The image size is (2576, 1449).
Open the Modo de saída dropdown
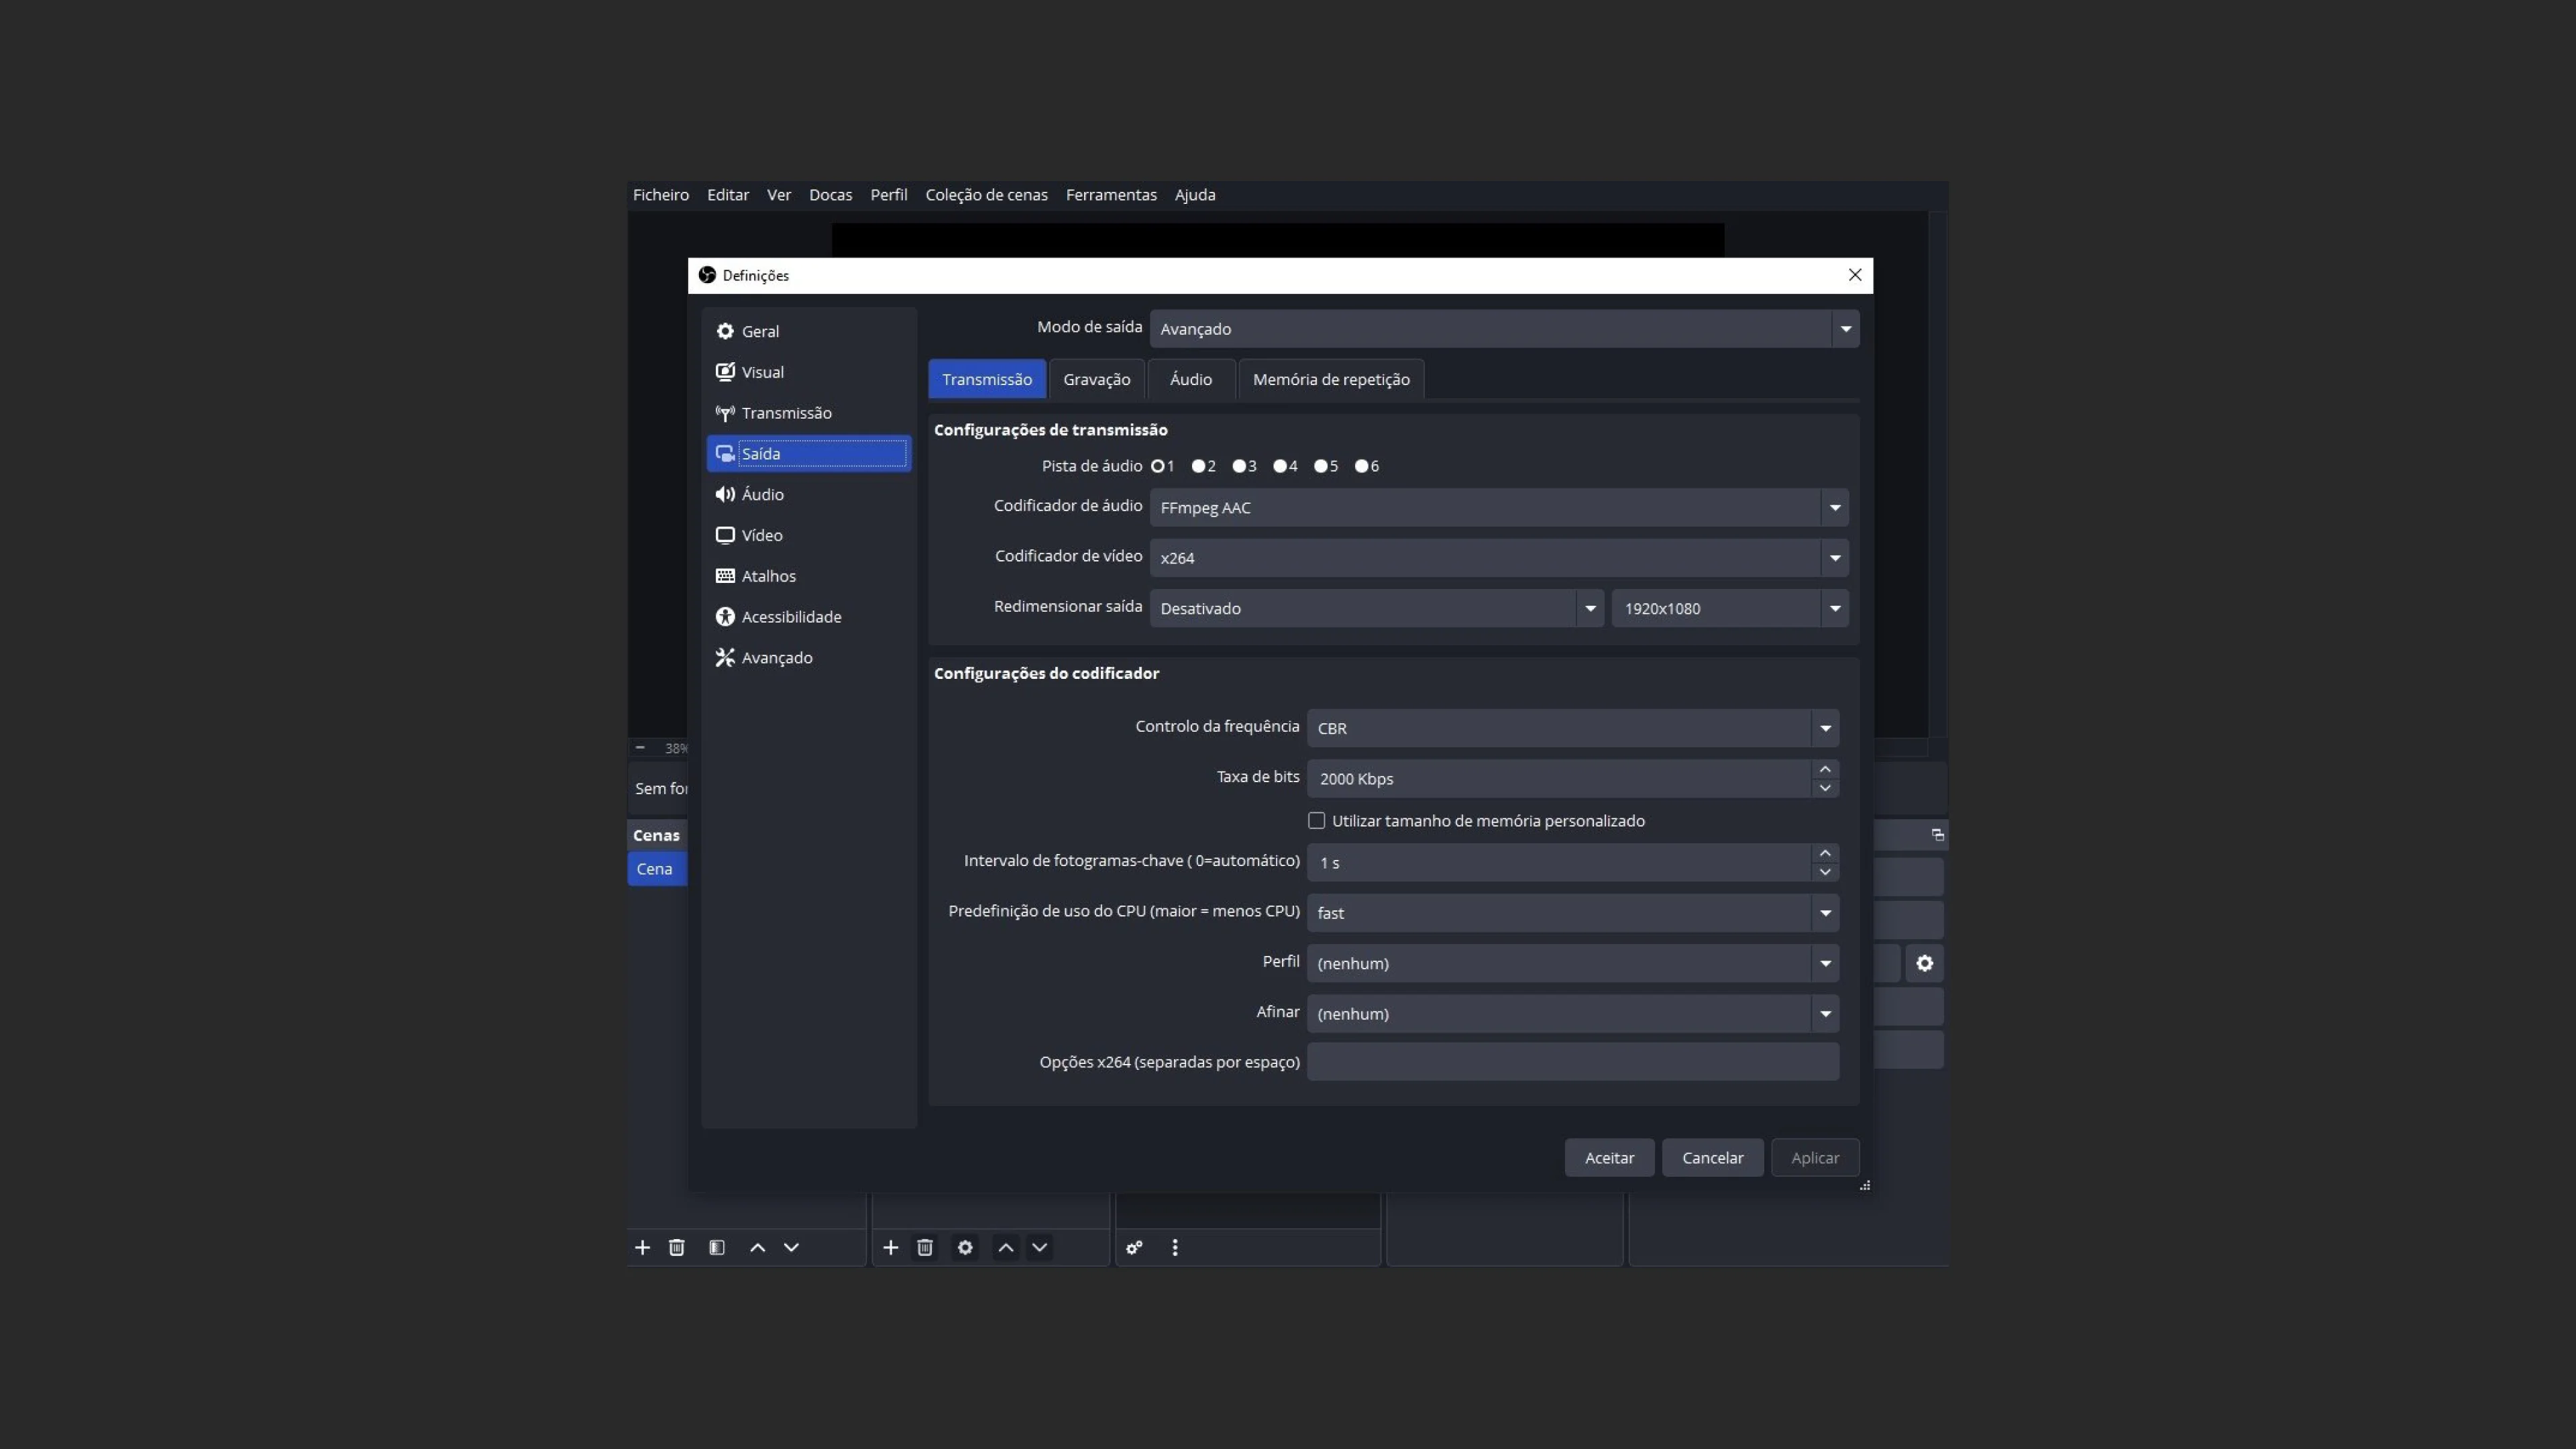point(1504,329)
